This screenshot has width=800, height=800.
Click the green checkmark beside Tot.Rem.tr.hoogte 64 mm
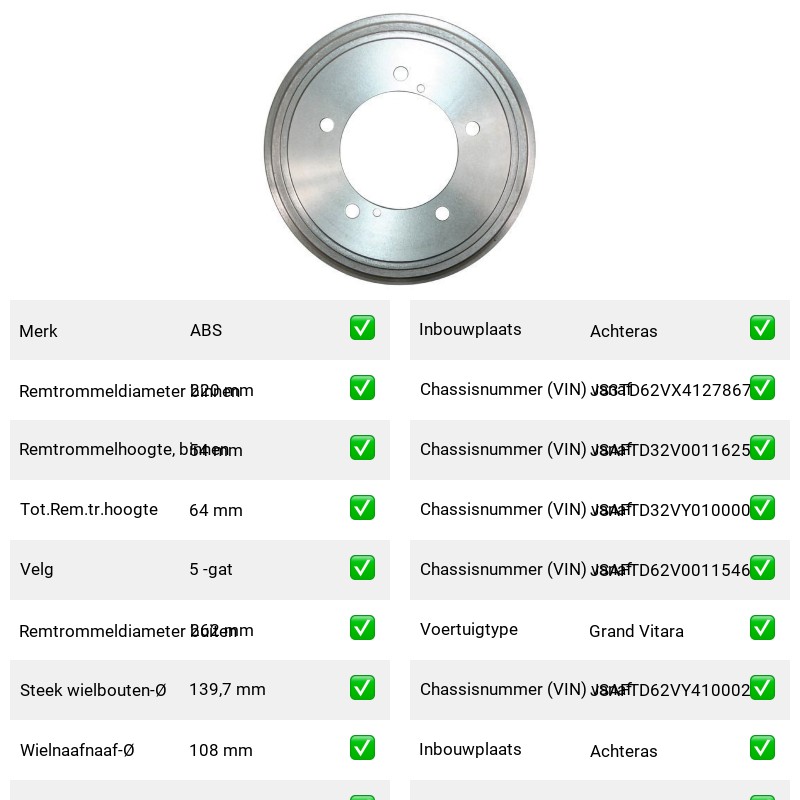point(362,508)
